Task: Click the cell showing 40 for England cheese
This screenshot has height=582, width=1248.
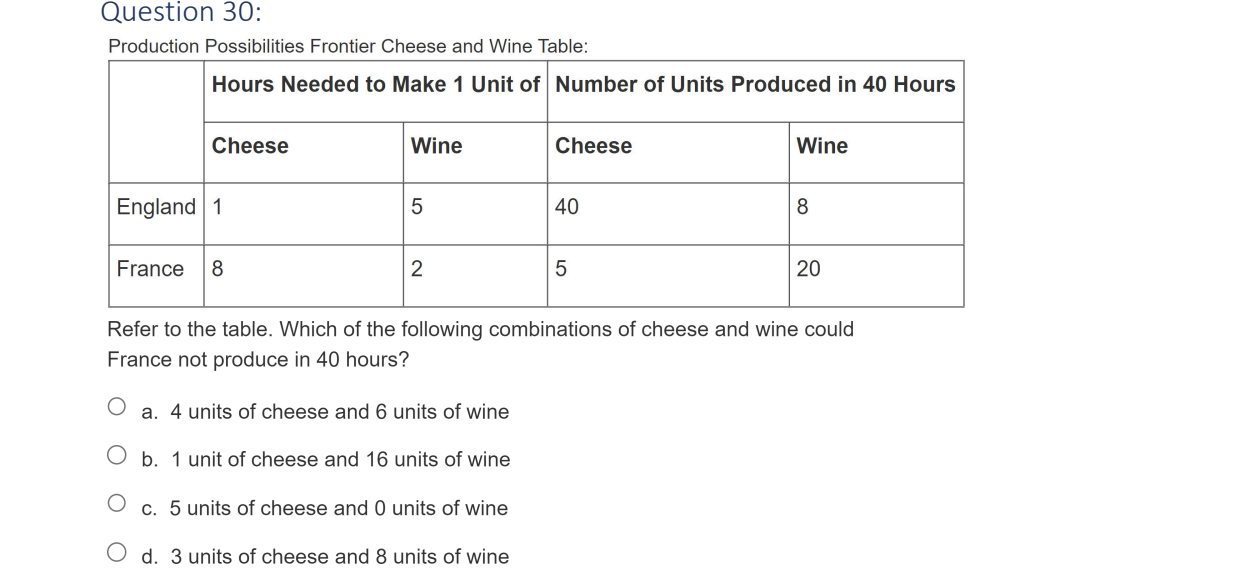Action: tap(565, 207)
